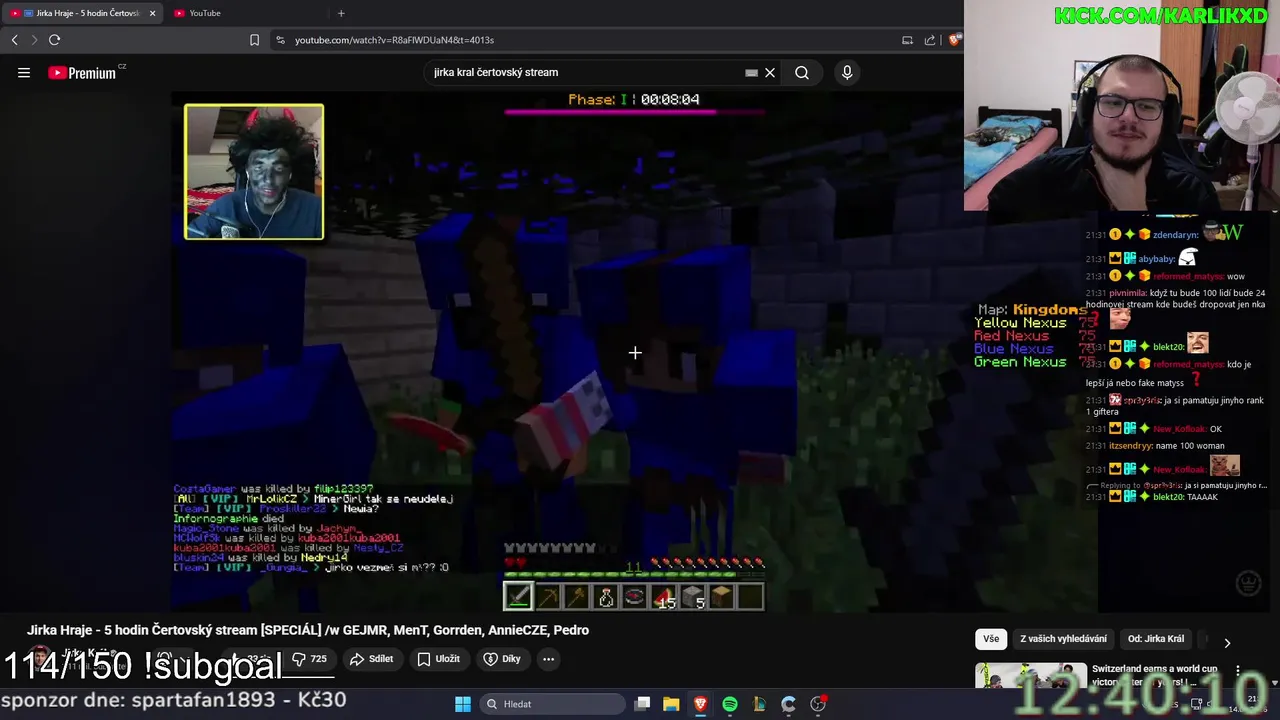This screenshot has width=1280, height=720.
Task: Open the more actions three-dot button
Action: click(548, 659)
